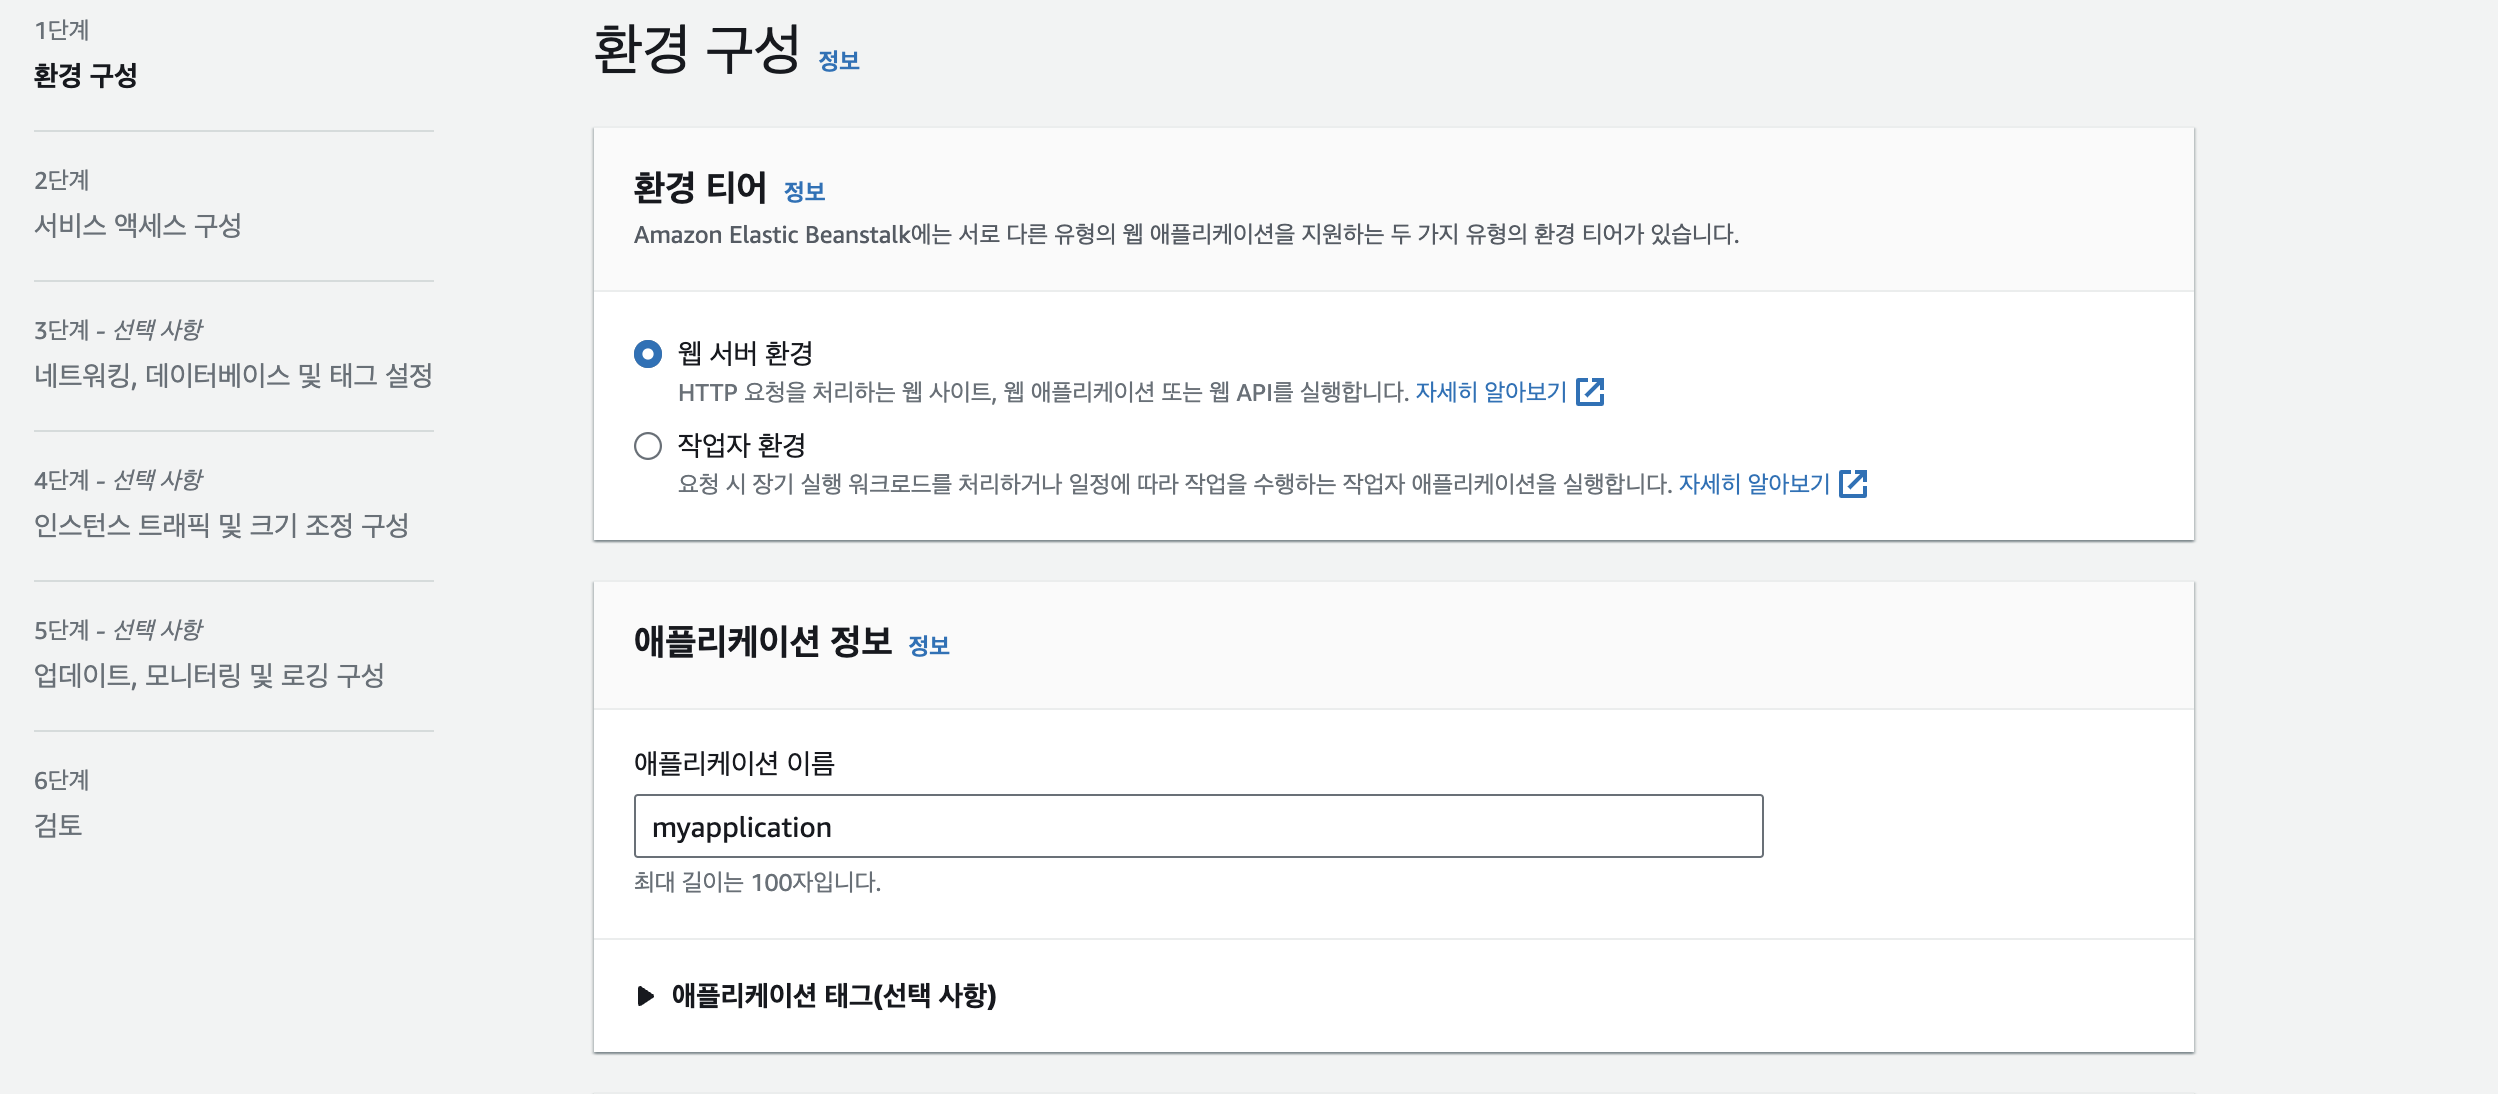Click 자세히 알아보기 link for worker environment
The image size is (2498, 1094).
(1753, 484)
